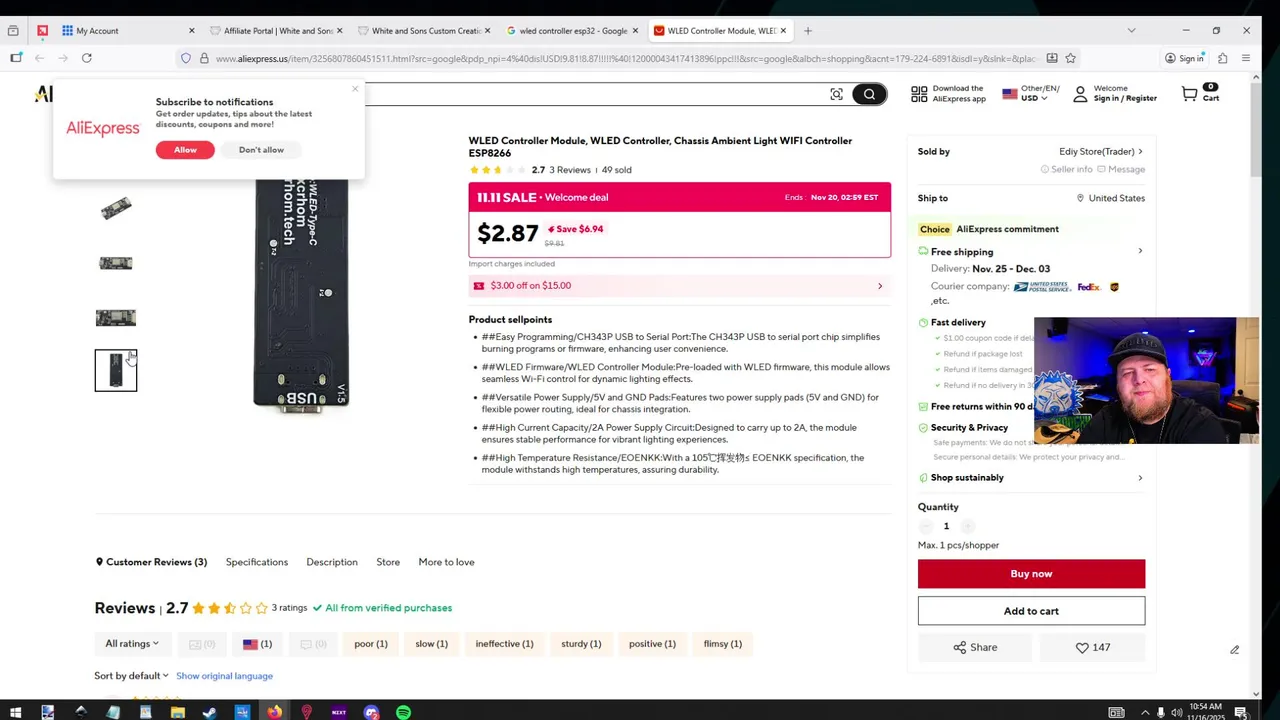This screenshot has height=720, width=1280.
Task: Go to the Description section tab
Action: pyautogui.click(x=332, y=562)
